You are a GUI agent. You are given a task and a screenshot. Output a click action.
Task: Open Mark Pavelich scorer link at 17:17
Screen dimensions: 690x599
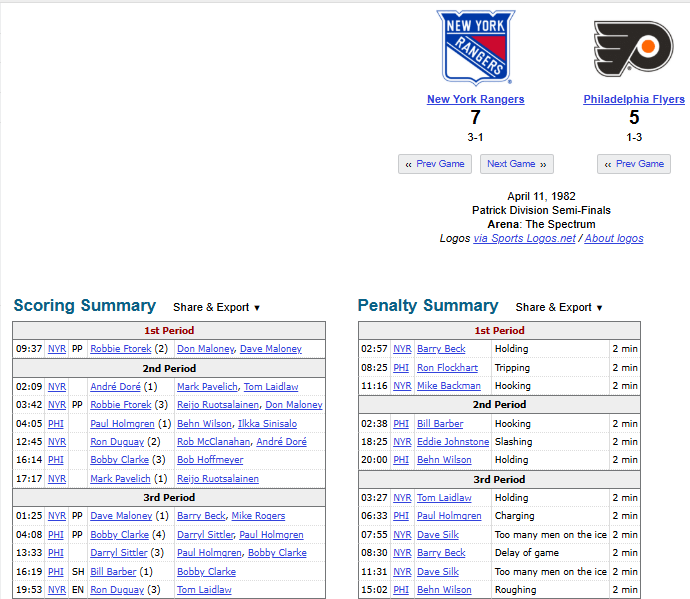click(120, 479)
